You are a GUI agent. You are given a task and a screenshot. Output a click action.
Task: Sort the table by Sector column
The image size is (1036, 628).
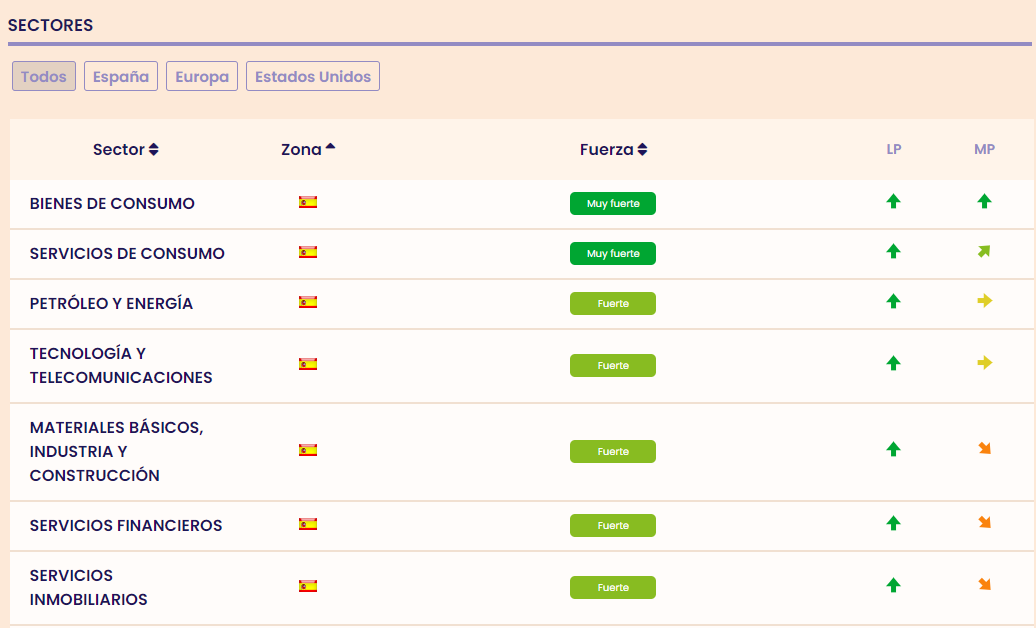click(x=125, y=150)
